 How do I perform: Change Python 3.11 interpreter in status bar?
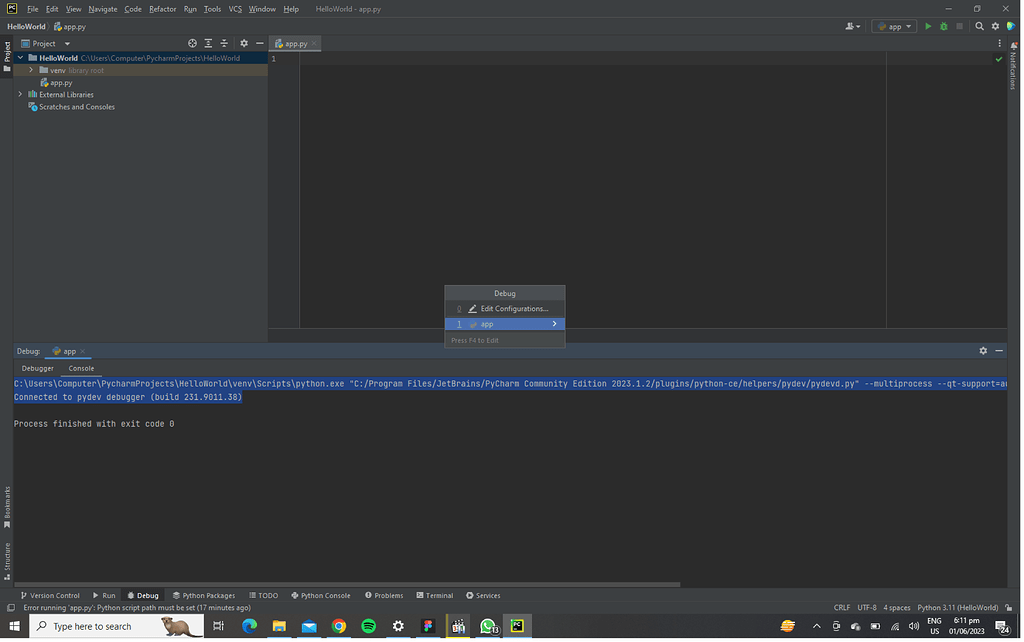957,607
